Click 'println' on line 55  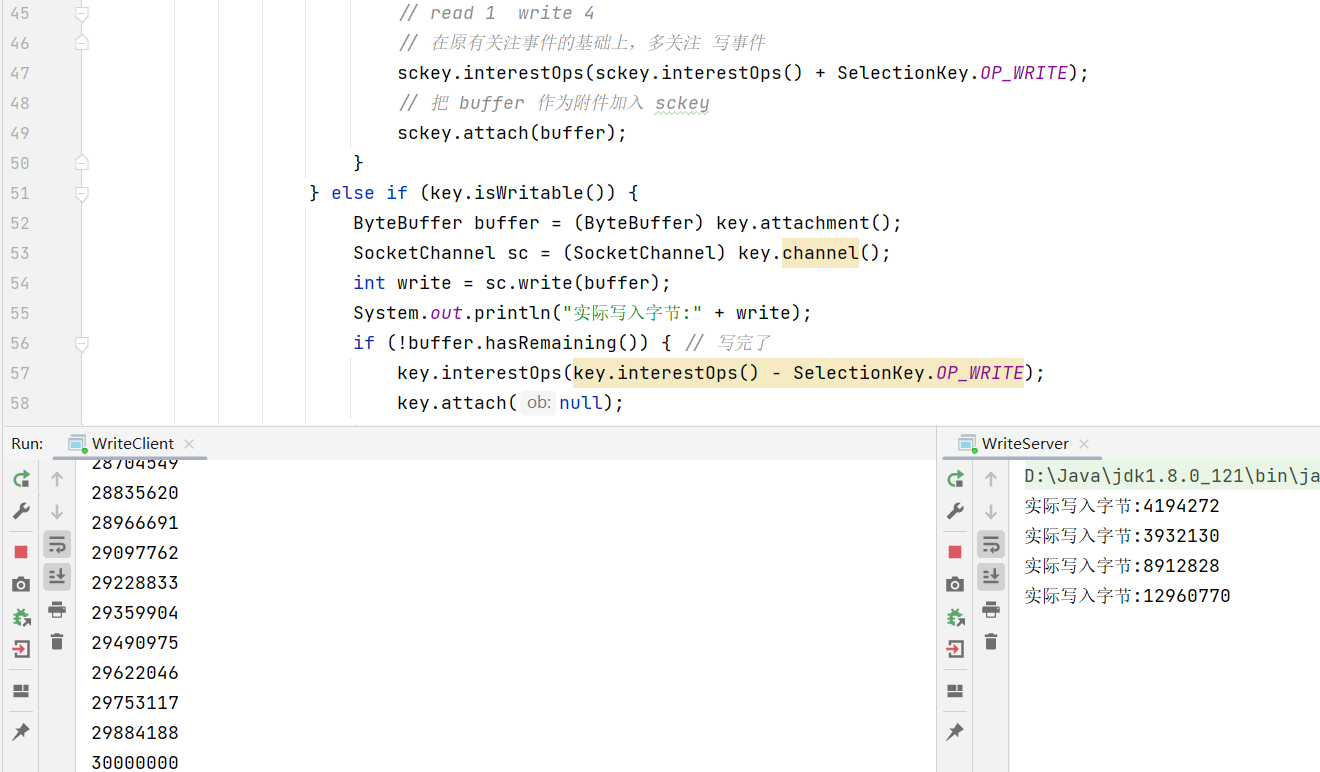512,313
